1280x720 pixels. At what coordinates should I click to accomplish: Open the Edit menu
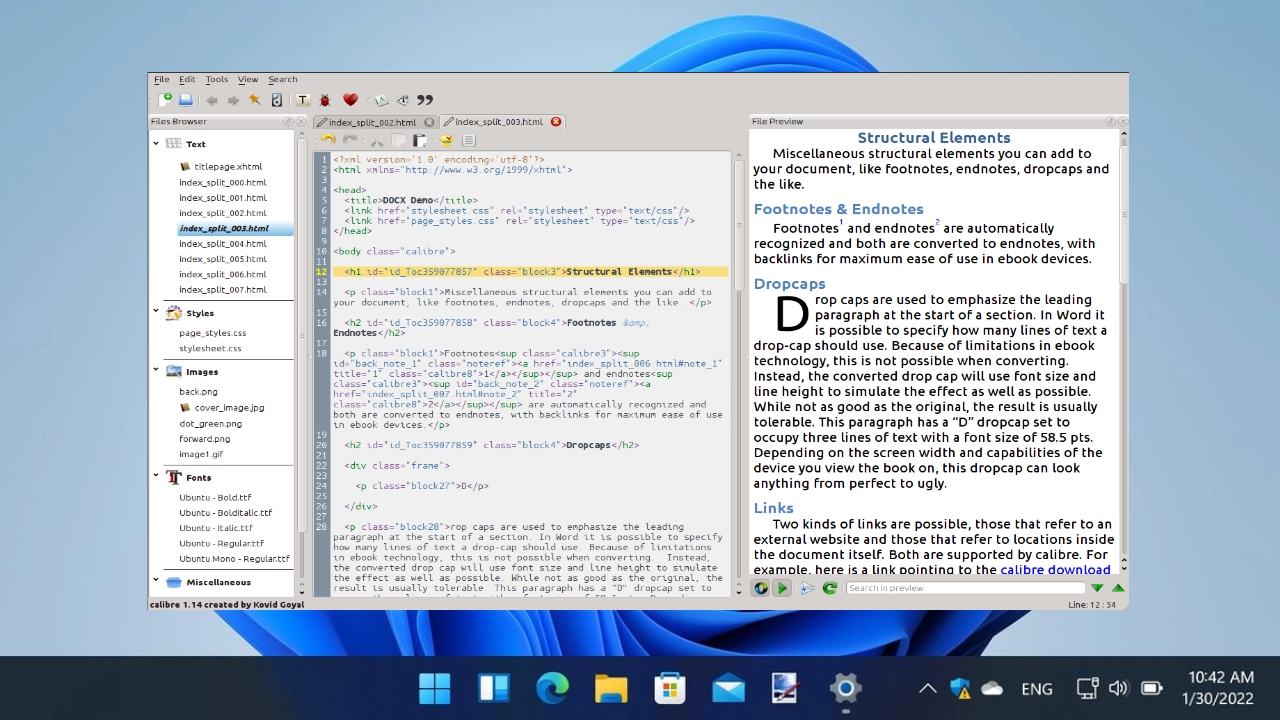tap(187, 79)
